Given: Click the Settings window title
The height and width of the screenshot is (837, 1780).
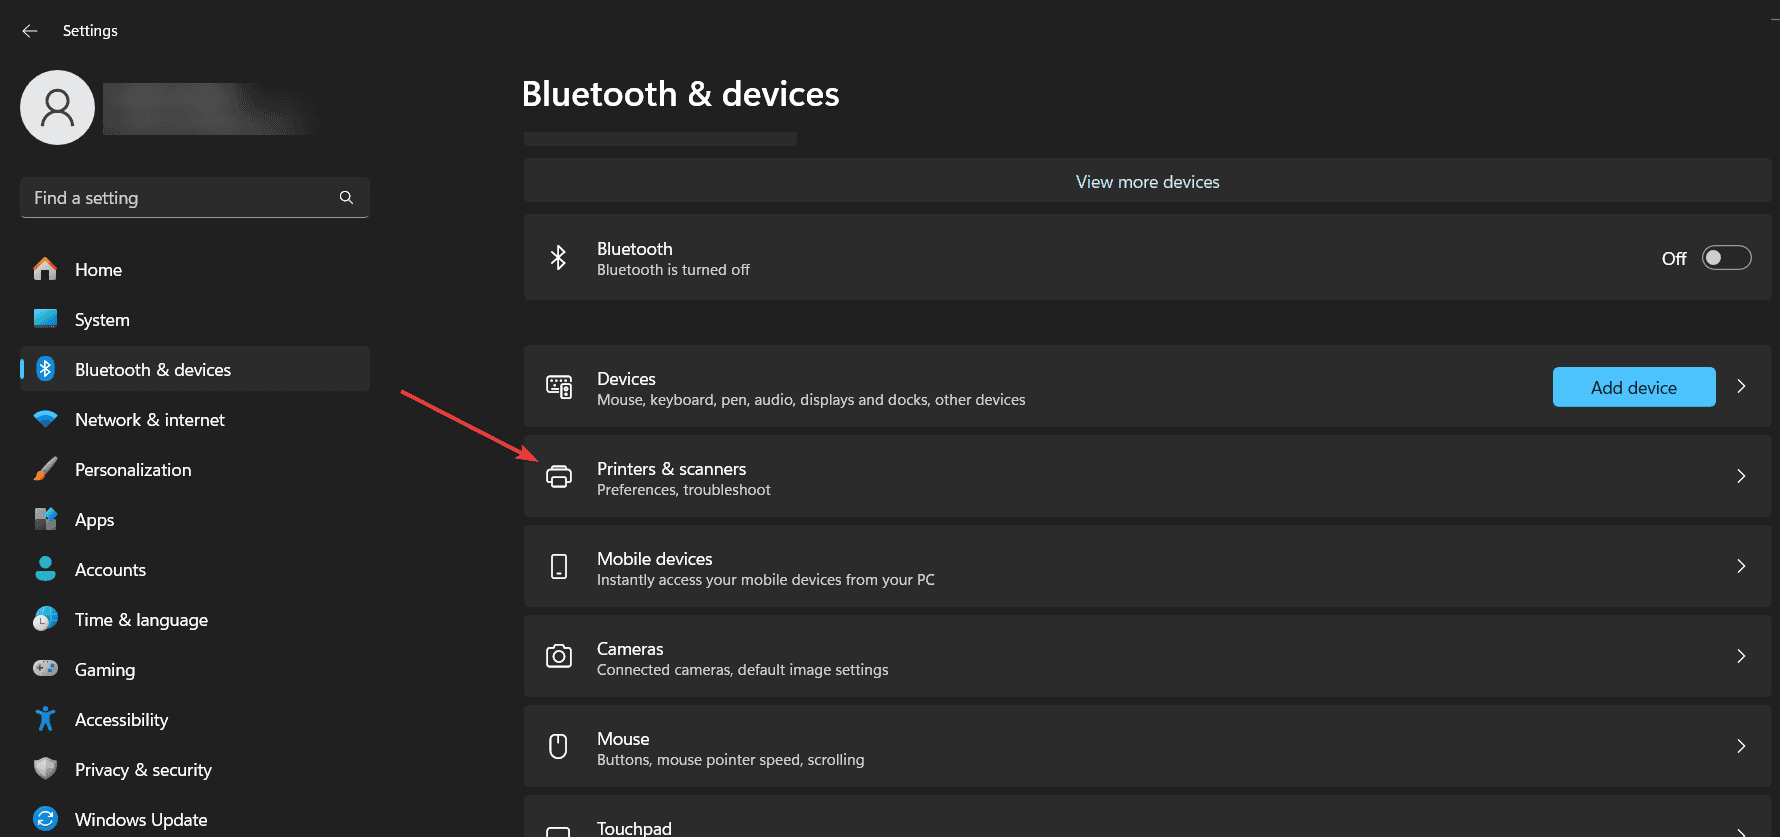Looking at the screenshot, I should pos(90,31).
